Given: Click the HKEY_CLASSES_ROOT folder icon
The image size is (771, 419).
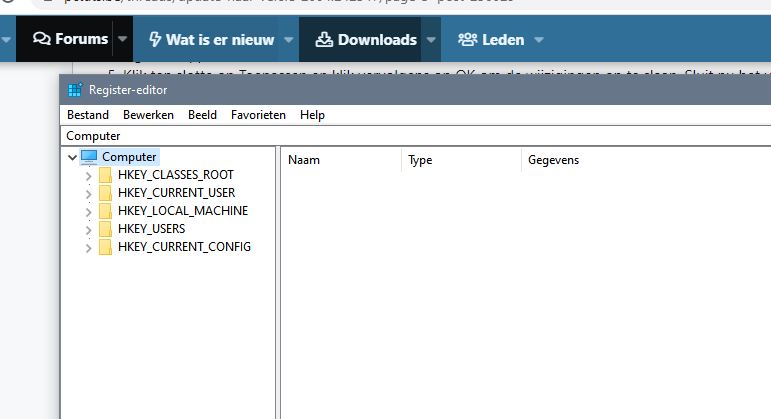Looking at the screenshot, I should [106, 175].
